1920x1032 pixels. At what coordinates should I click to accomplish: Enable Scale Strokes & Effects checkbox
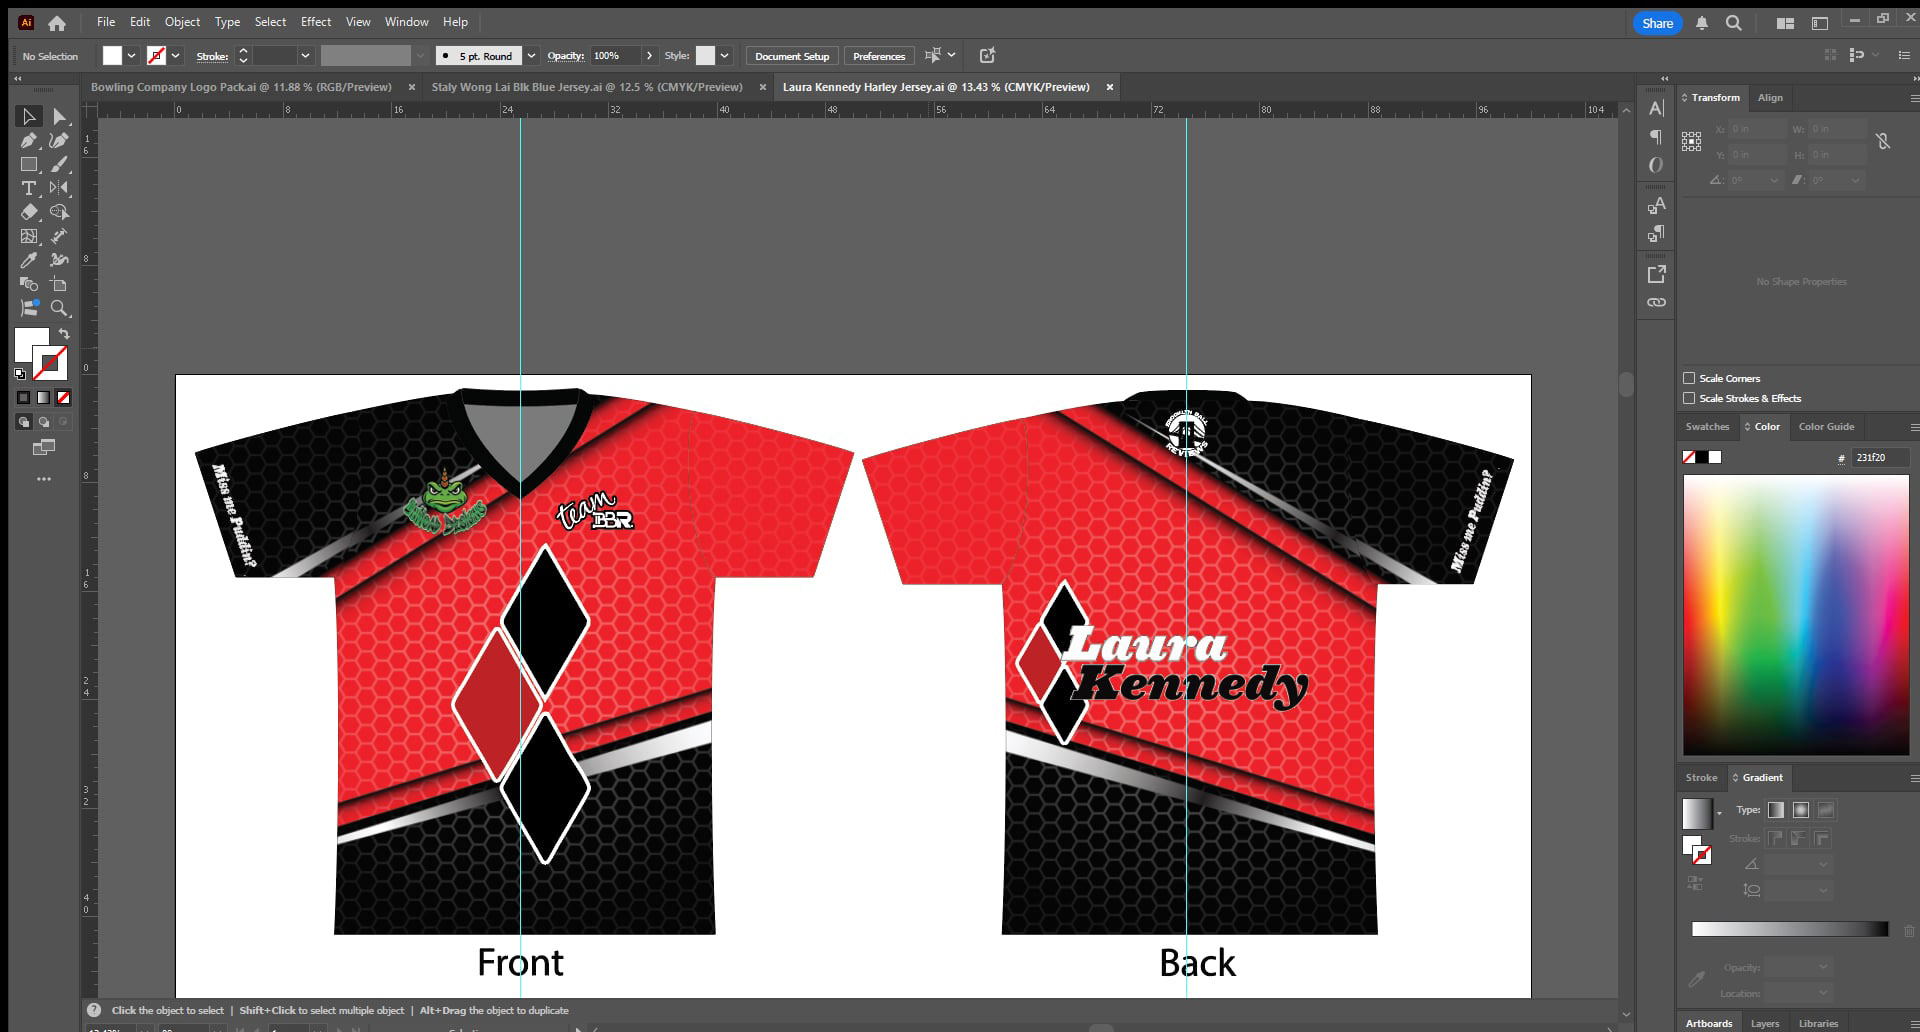click(1689, 398)
